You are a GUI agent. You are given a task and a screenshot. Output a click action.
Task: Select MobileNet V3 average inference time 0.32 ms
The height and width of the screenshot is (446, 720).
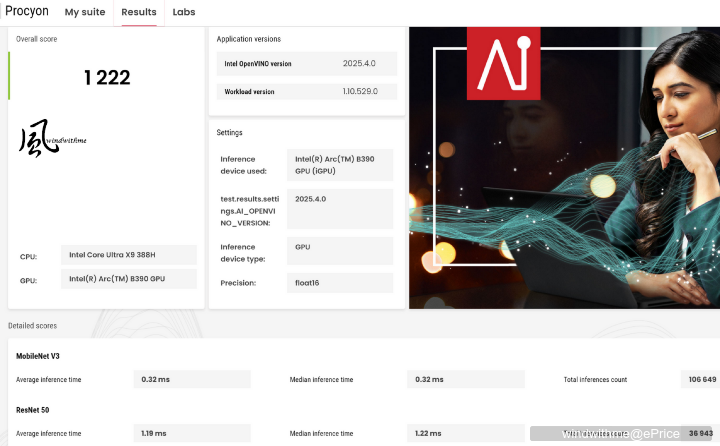(192, 379)
